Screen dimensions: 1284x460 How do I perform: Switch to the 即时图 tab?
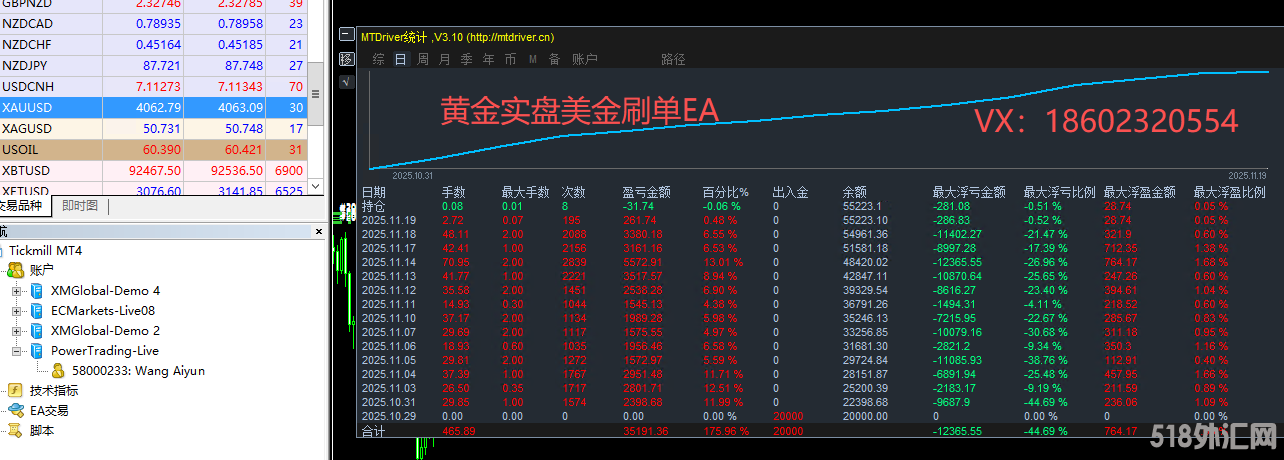80,206
